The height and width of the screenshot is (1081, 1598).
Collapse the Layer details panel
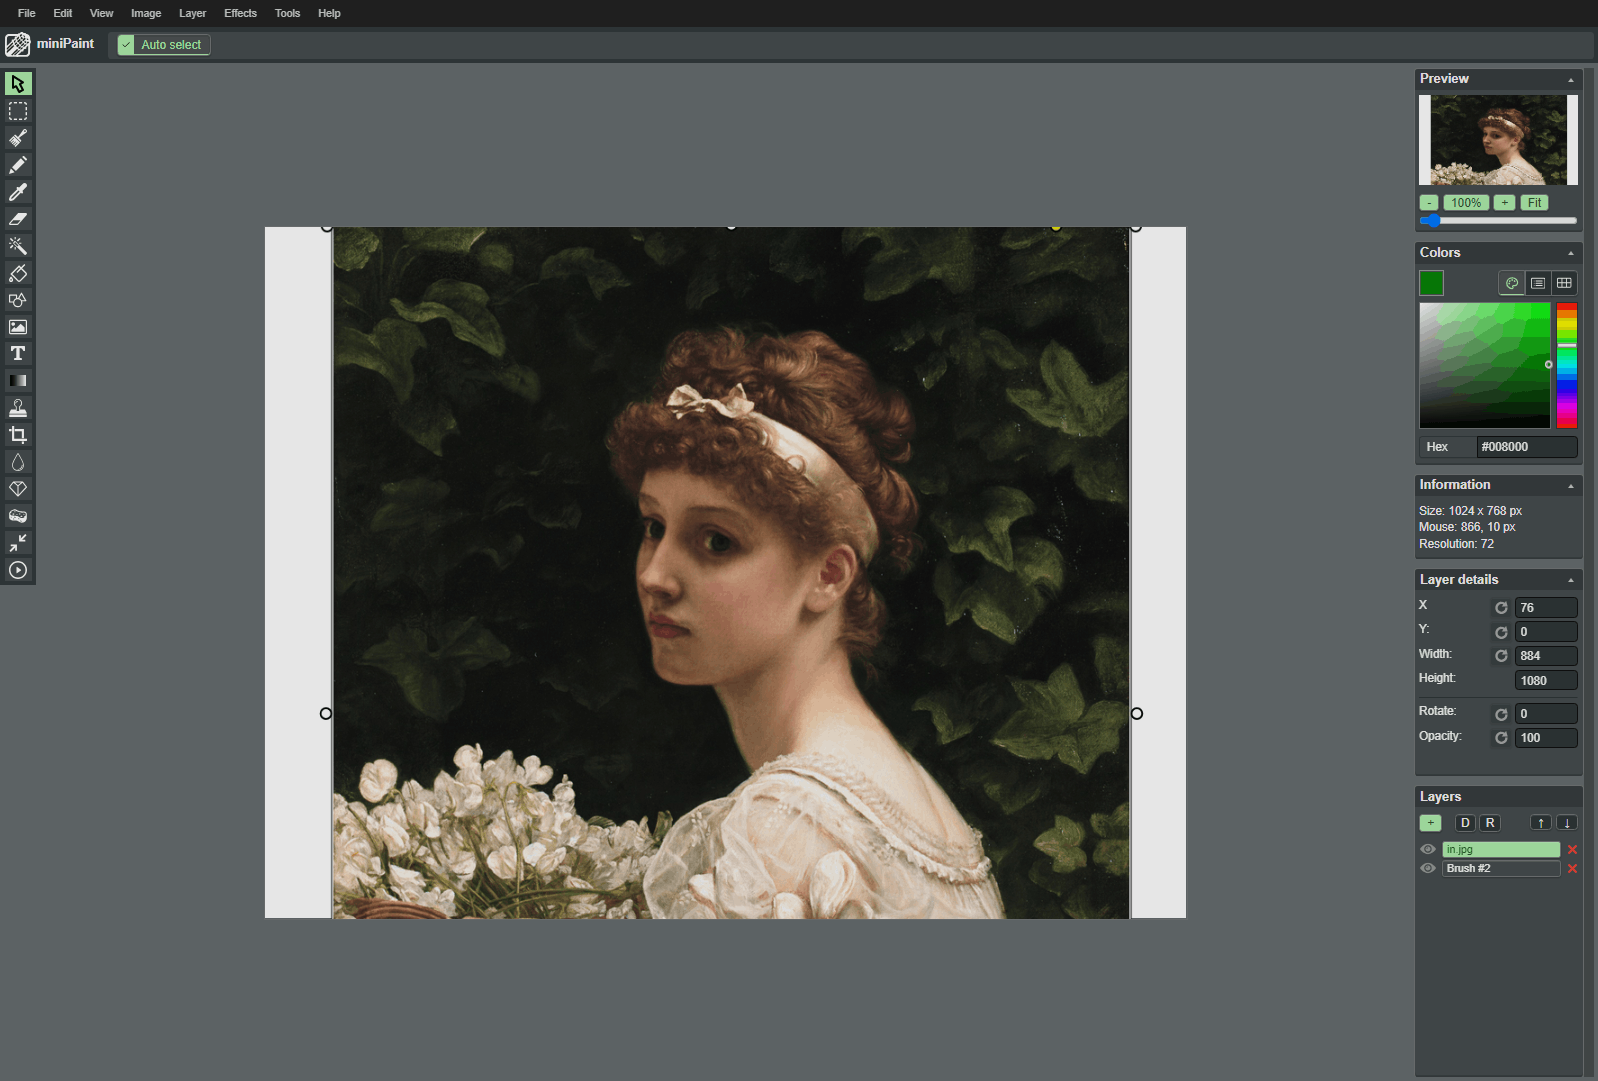coord(1570,580)
